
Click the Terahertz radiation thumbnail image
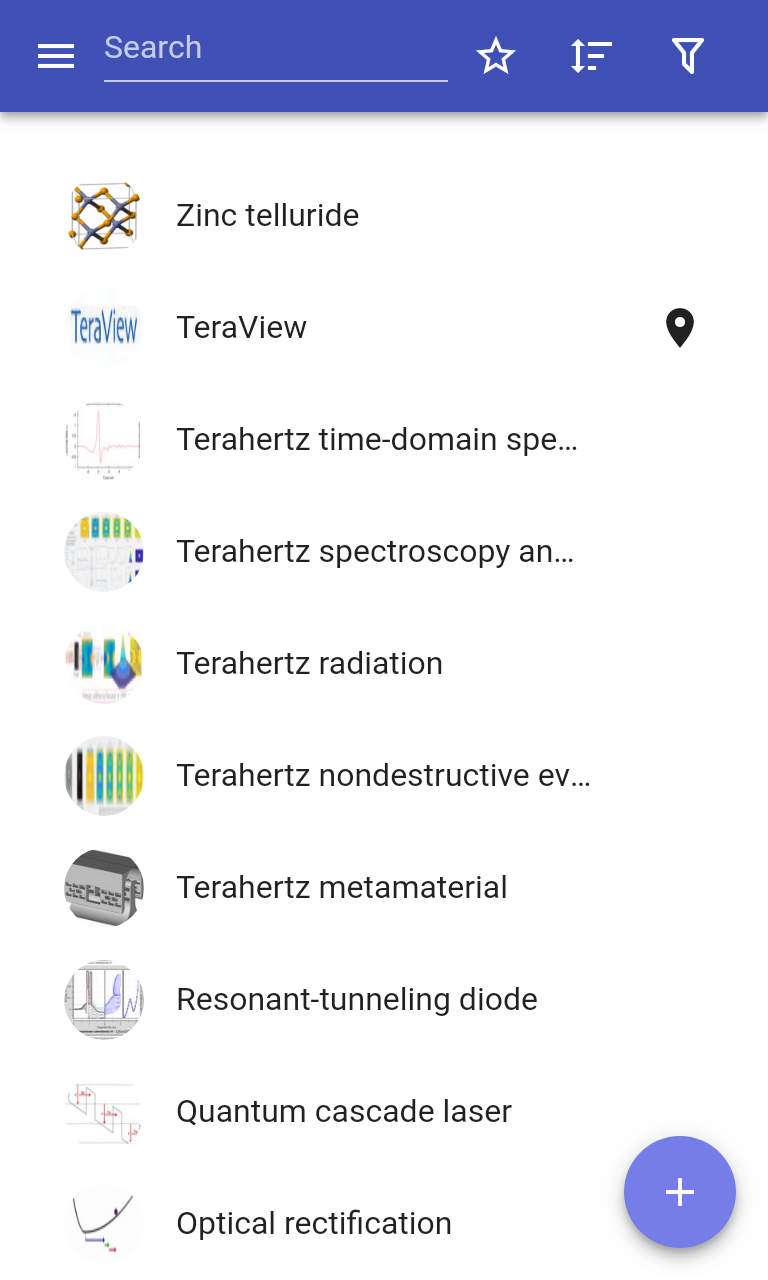click(104, 664)
